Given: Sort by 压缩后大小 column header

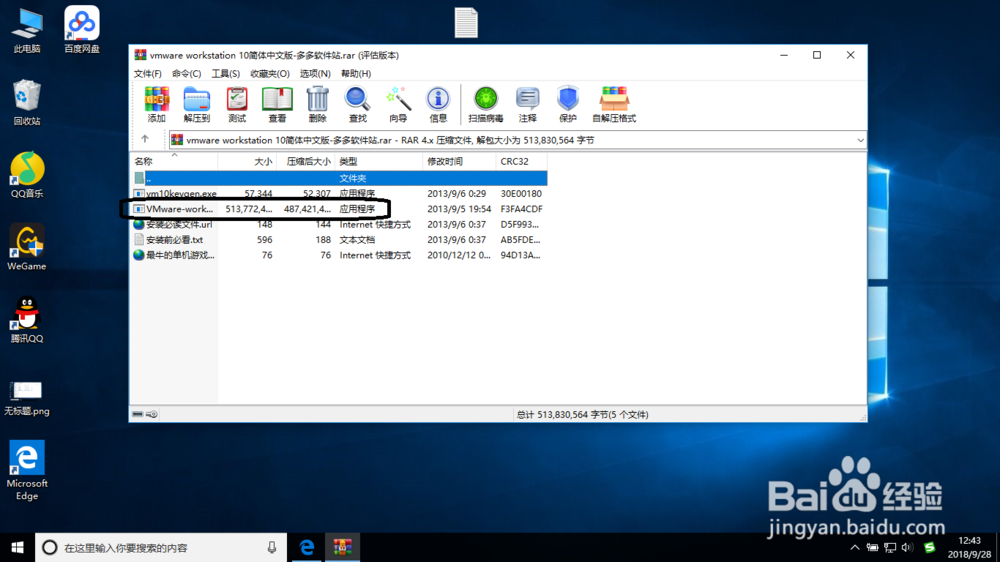Looking at the screenshot, I should coord(305,161).
